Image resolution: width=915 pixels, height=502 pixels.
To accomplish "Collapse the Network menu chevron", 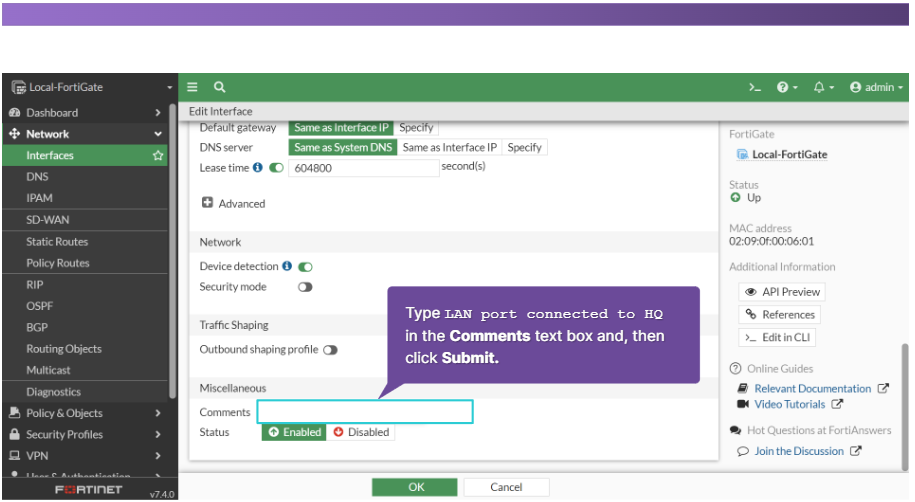I will 158,134.
